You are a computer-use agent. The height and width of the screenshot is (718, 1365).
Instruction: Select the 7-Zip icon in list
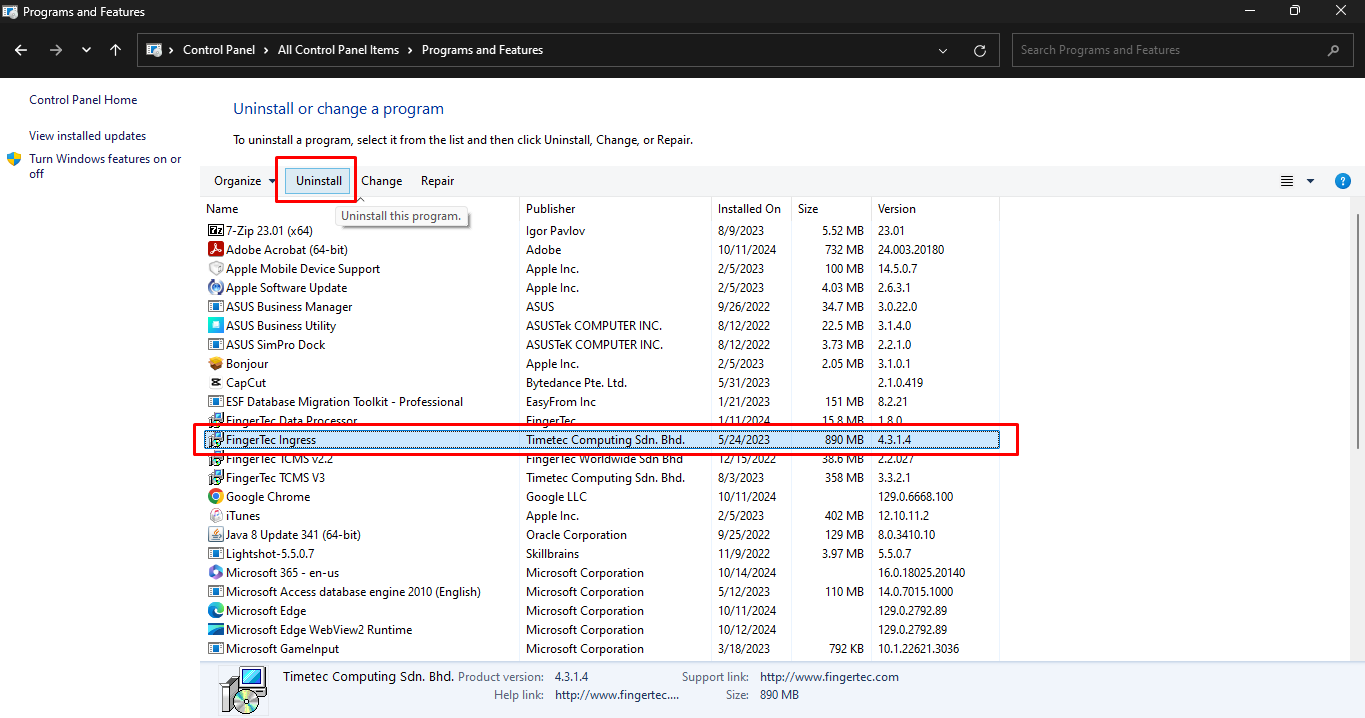point(215,231)
